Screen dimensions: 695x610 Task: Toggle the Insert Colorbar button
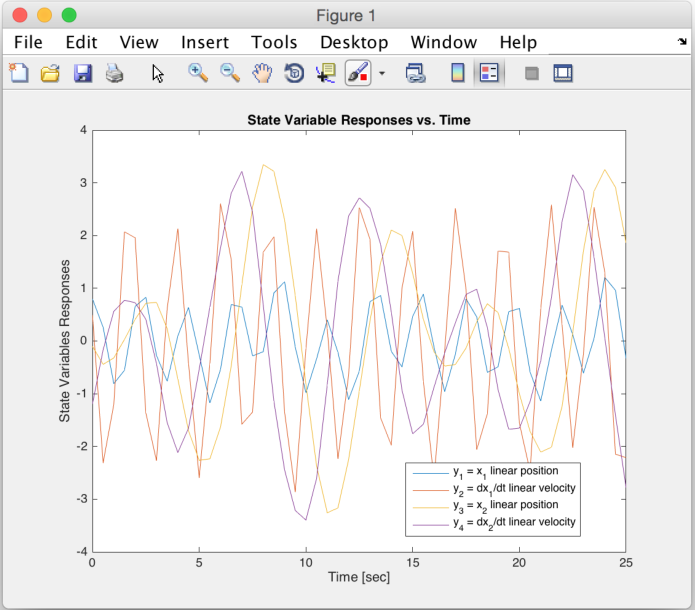[458, 73]
